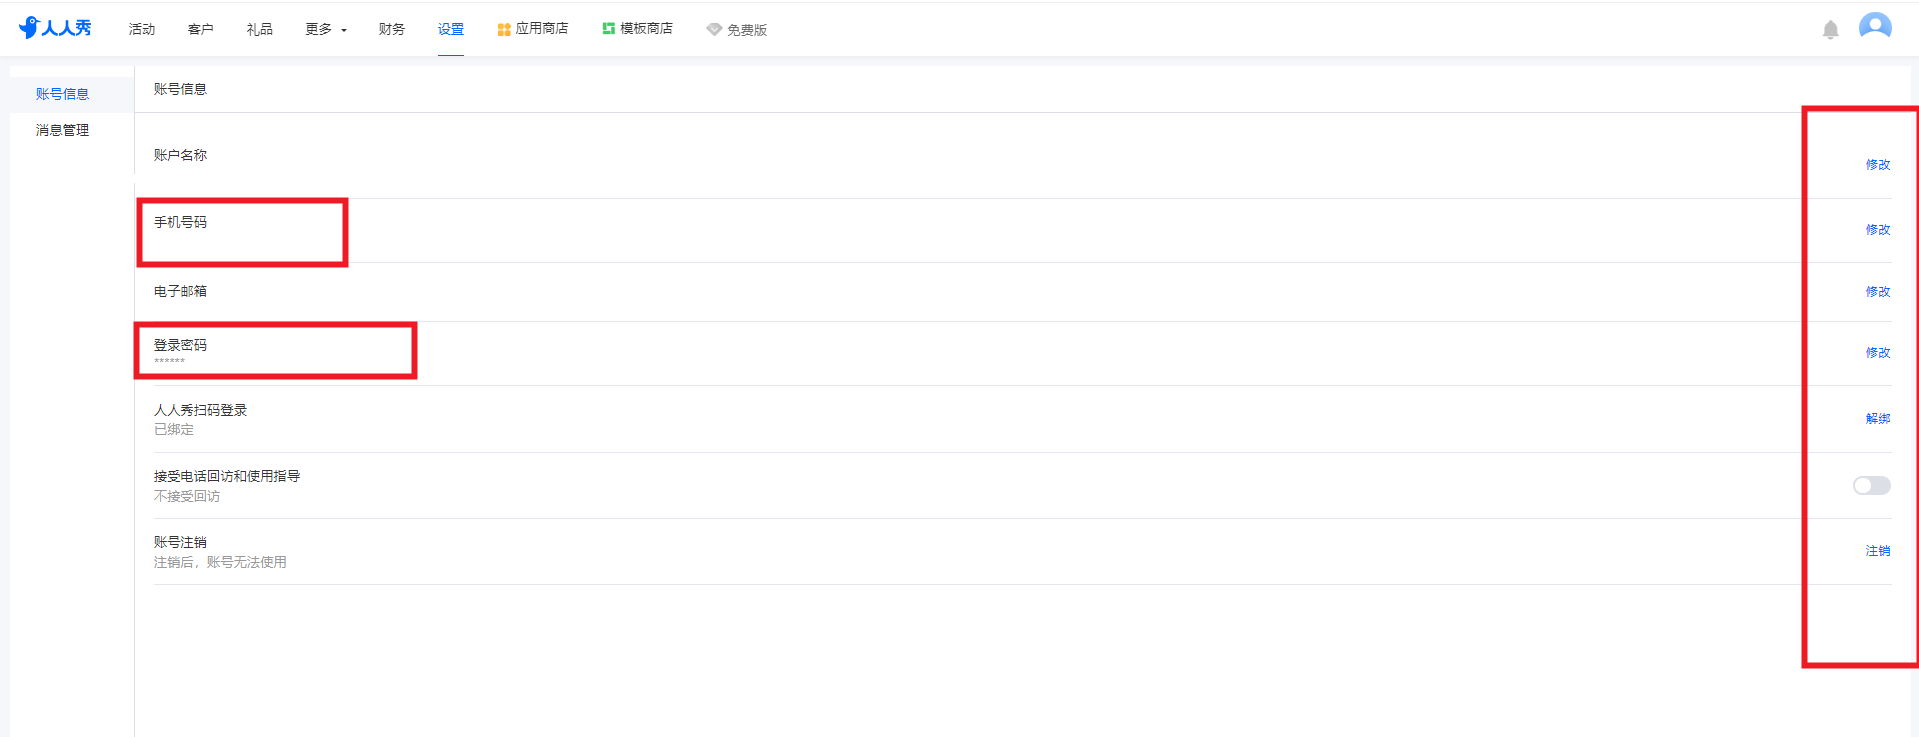Click the 人人秀 bird logo

[55, 28]
